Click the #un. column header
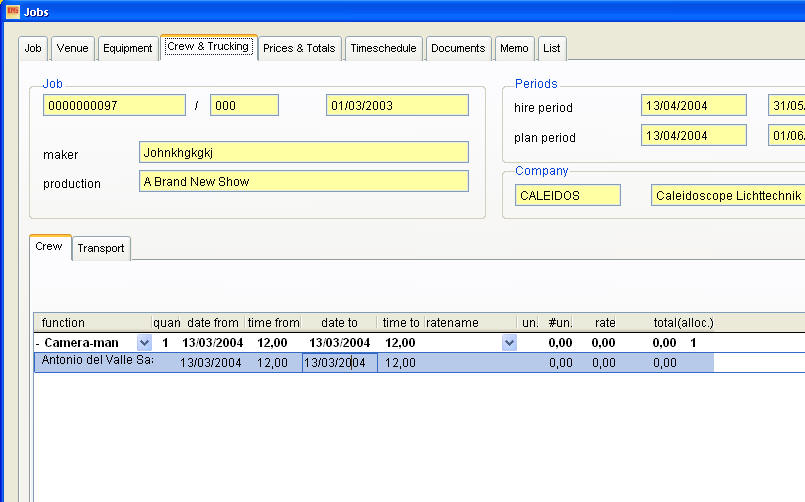The width and height of the screenshot is (805, 502). [x=560, y=323]
